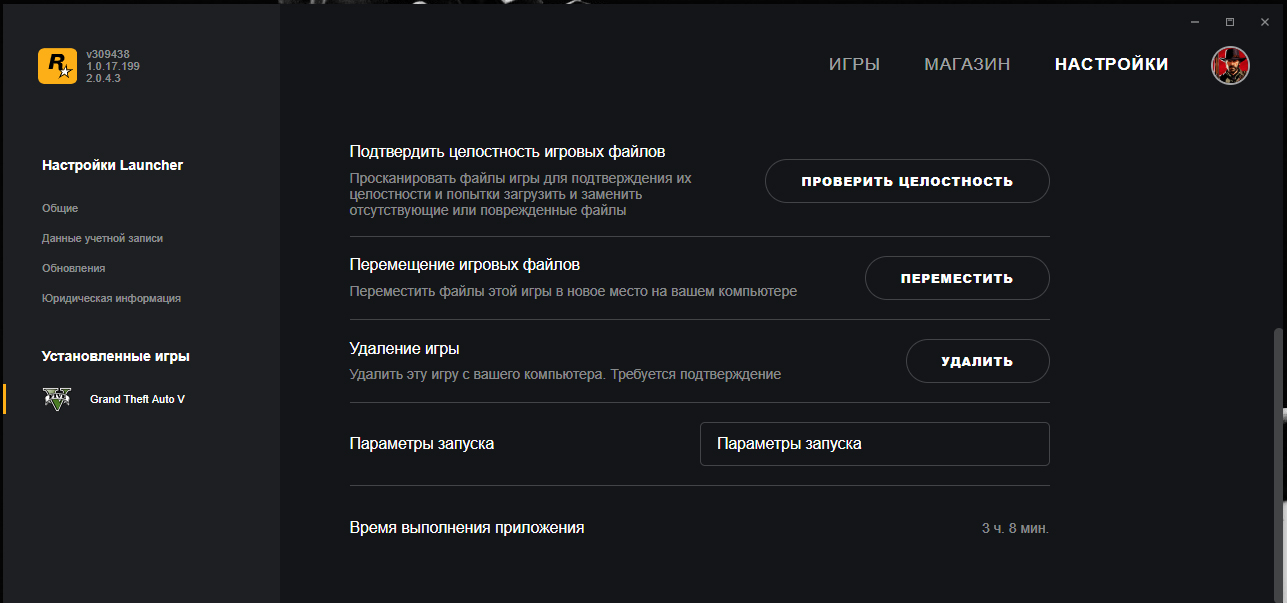Click the ПЕРЕМЕСТИТЬ button
The image size is (1287, 603).
click(957, 278)
